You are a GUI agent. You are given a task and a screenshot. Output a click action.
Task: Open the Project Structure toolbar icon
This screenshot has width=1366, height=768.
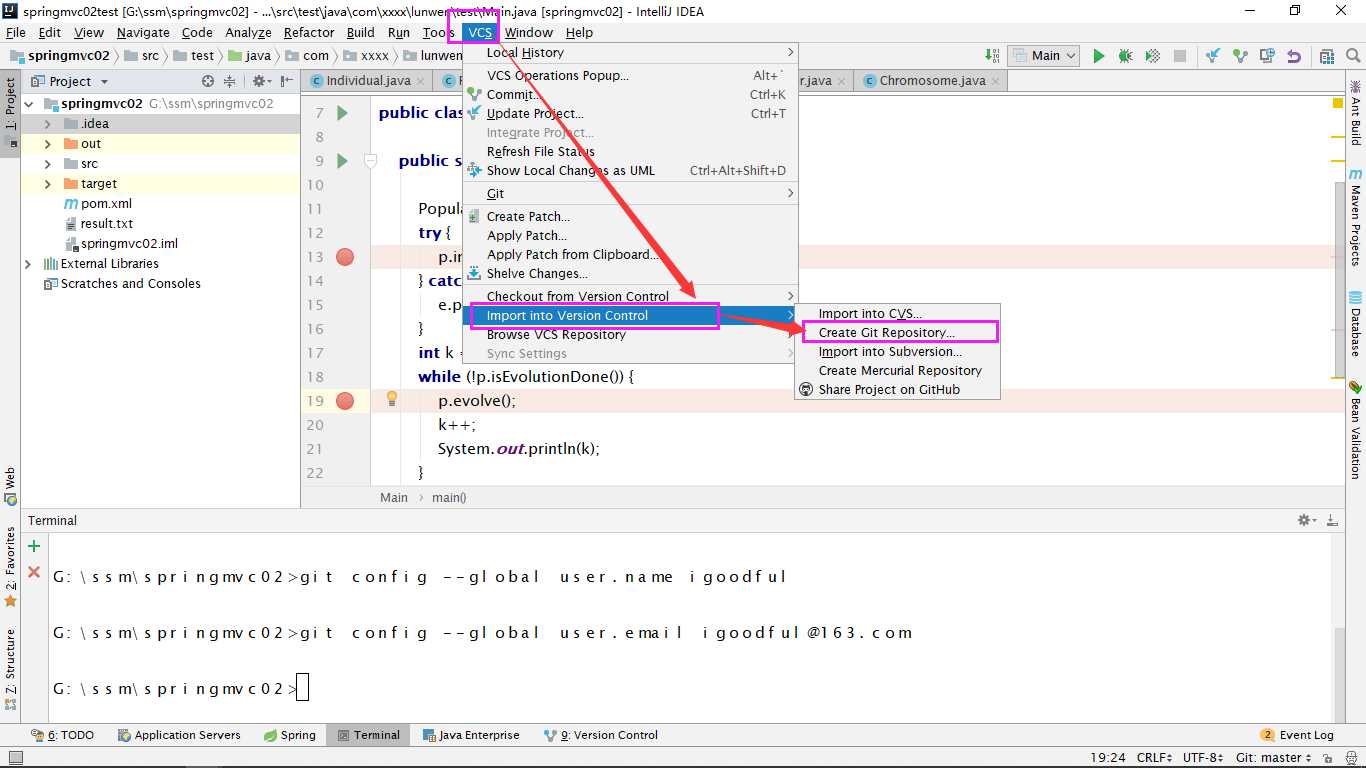(x=1327, y=56)
